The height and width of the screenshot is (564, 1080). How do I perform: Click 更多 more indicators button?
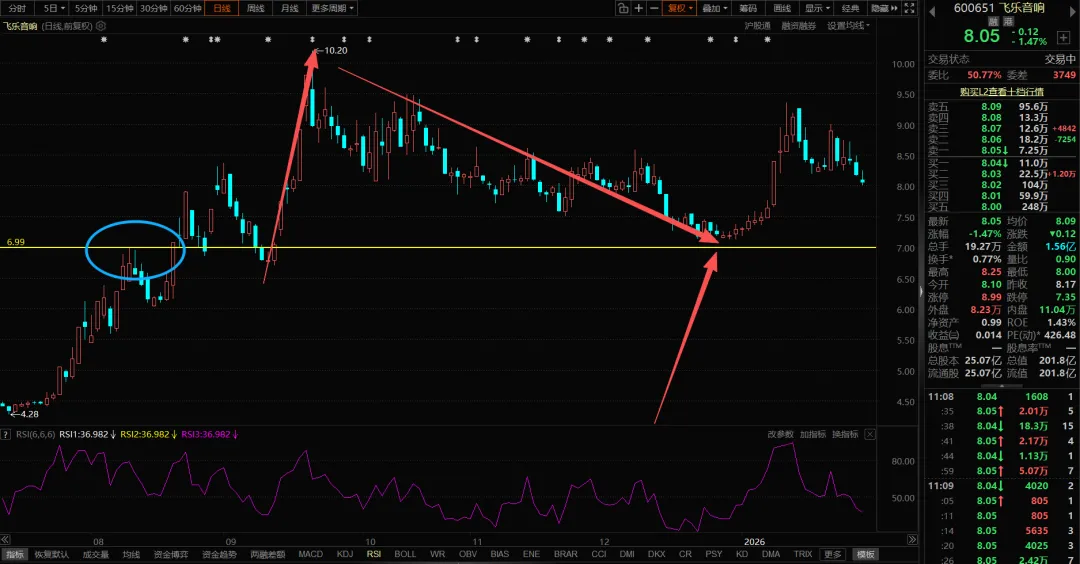point(833,554)
